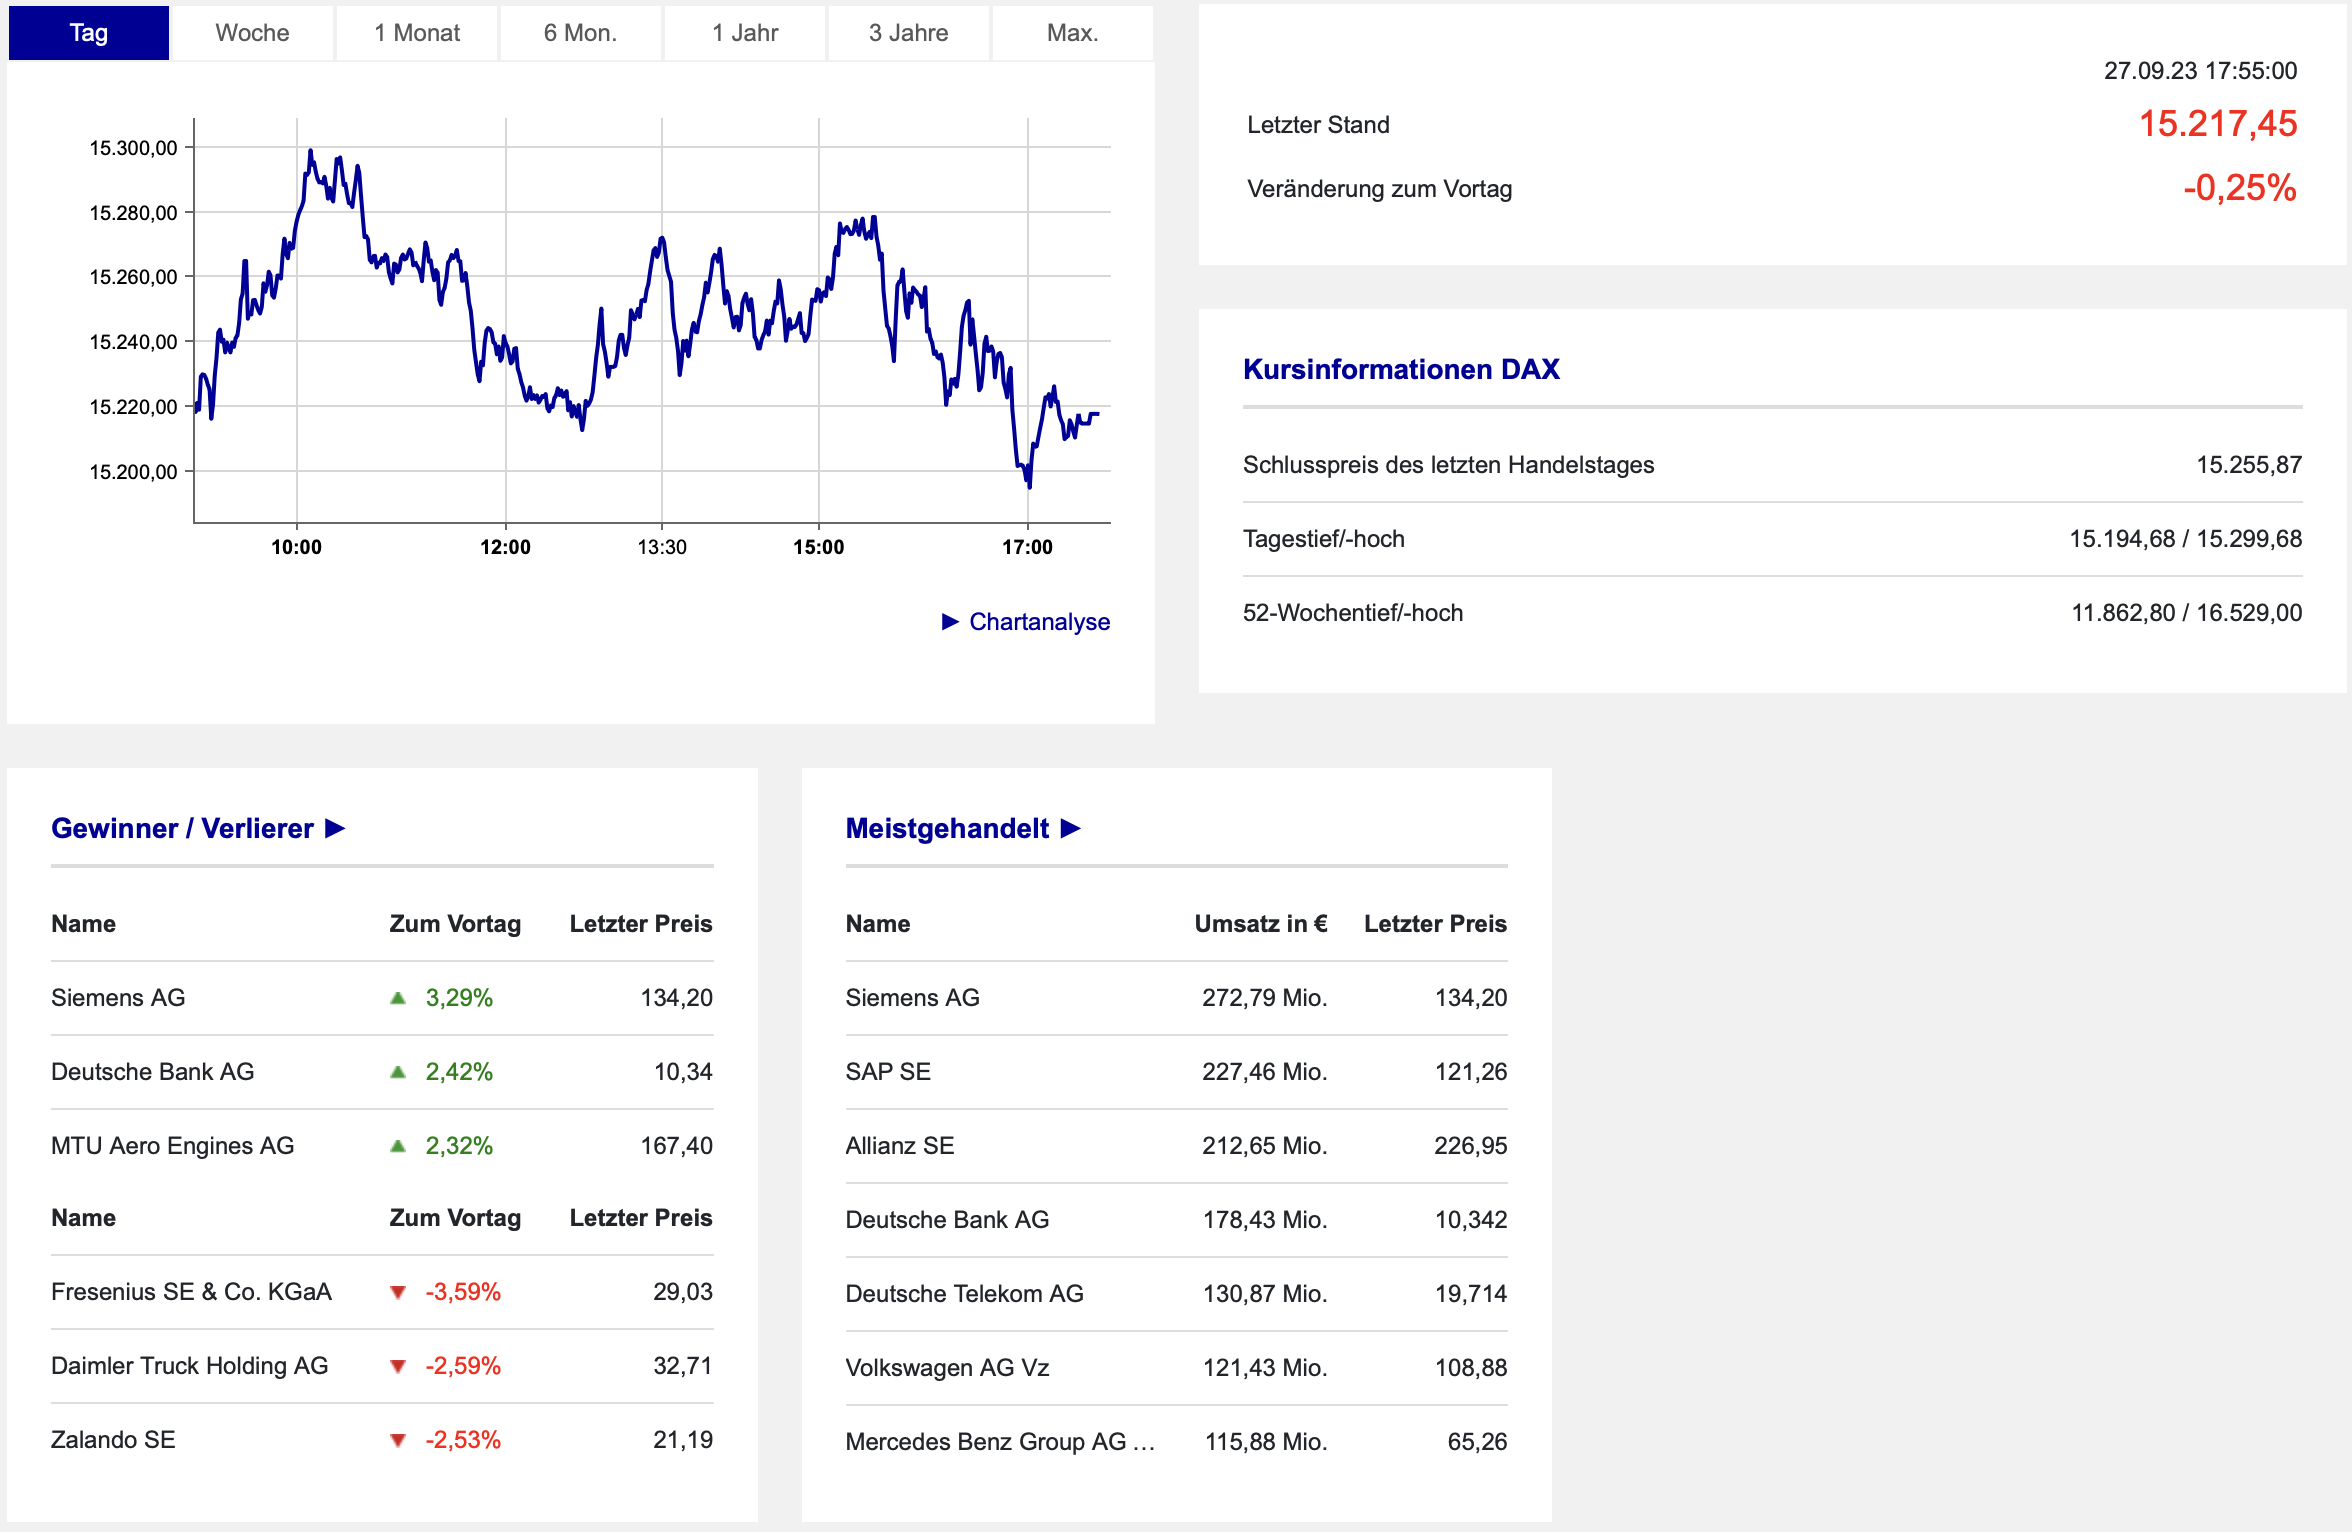Click red down arrow for Zalando SE
The height and width of the screenshot is (1532, 2352).
(398, 1440)
